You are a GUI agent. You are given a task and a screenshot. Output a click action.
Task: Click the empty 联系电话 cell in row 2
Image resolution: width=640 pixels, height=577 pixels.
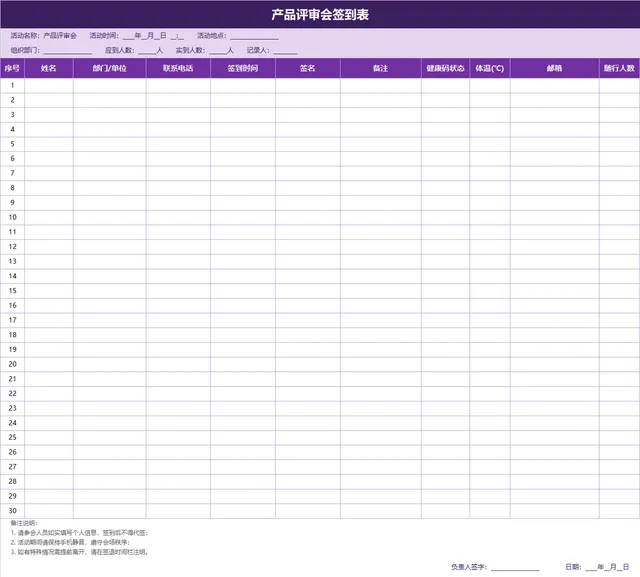coord(178,100)
